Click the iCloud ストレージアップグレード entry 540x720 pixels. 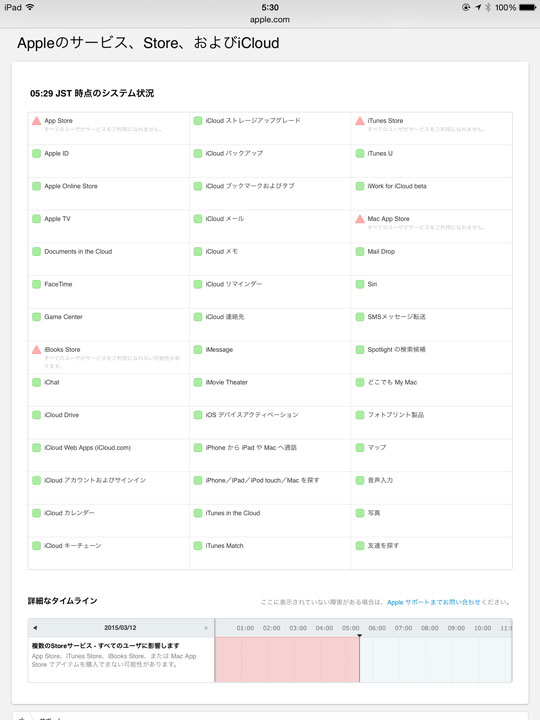click(270, 129)
